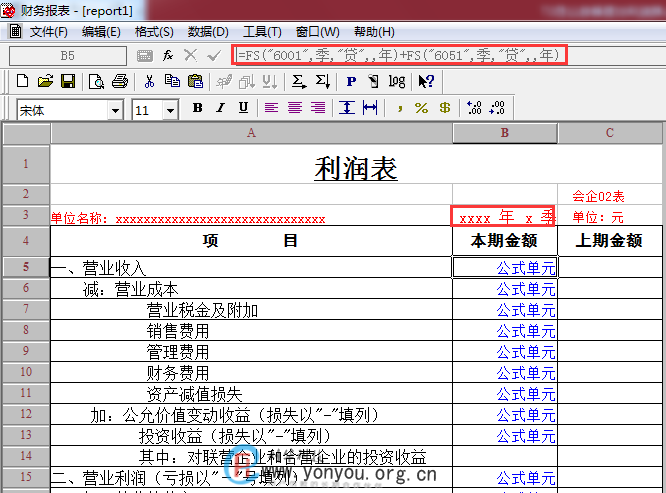Click the Copy icon

(x=172, y=81)
